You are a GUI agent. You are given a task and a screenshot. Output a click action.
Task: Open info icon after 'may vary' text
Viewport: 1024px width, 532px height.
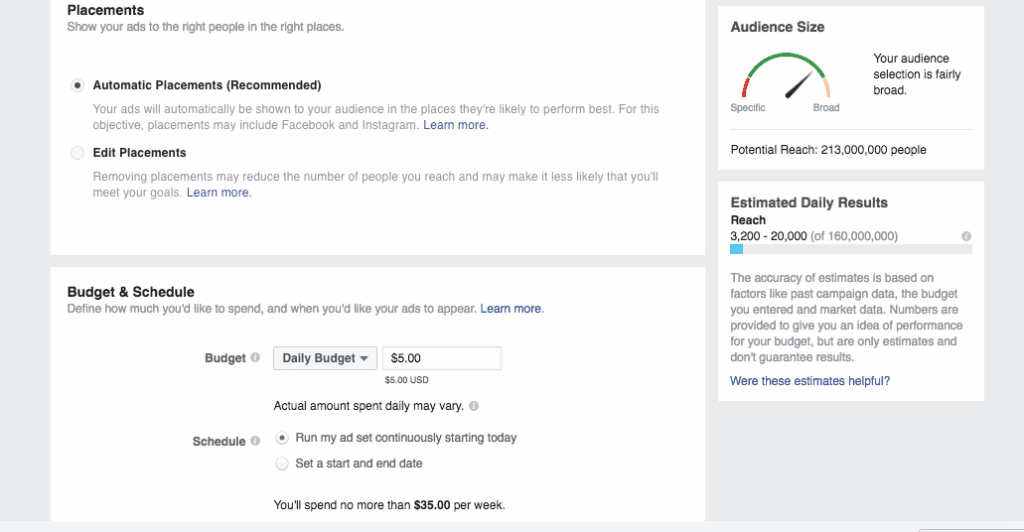click(473, 406)
